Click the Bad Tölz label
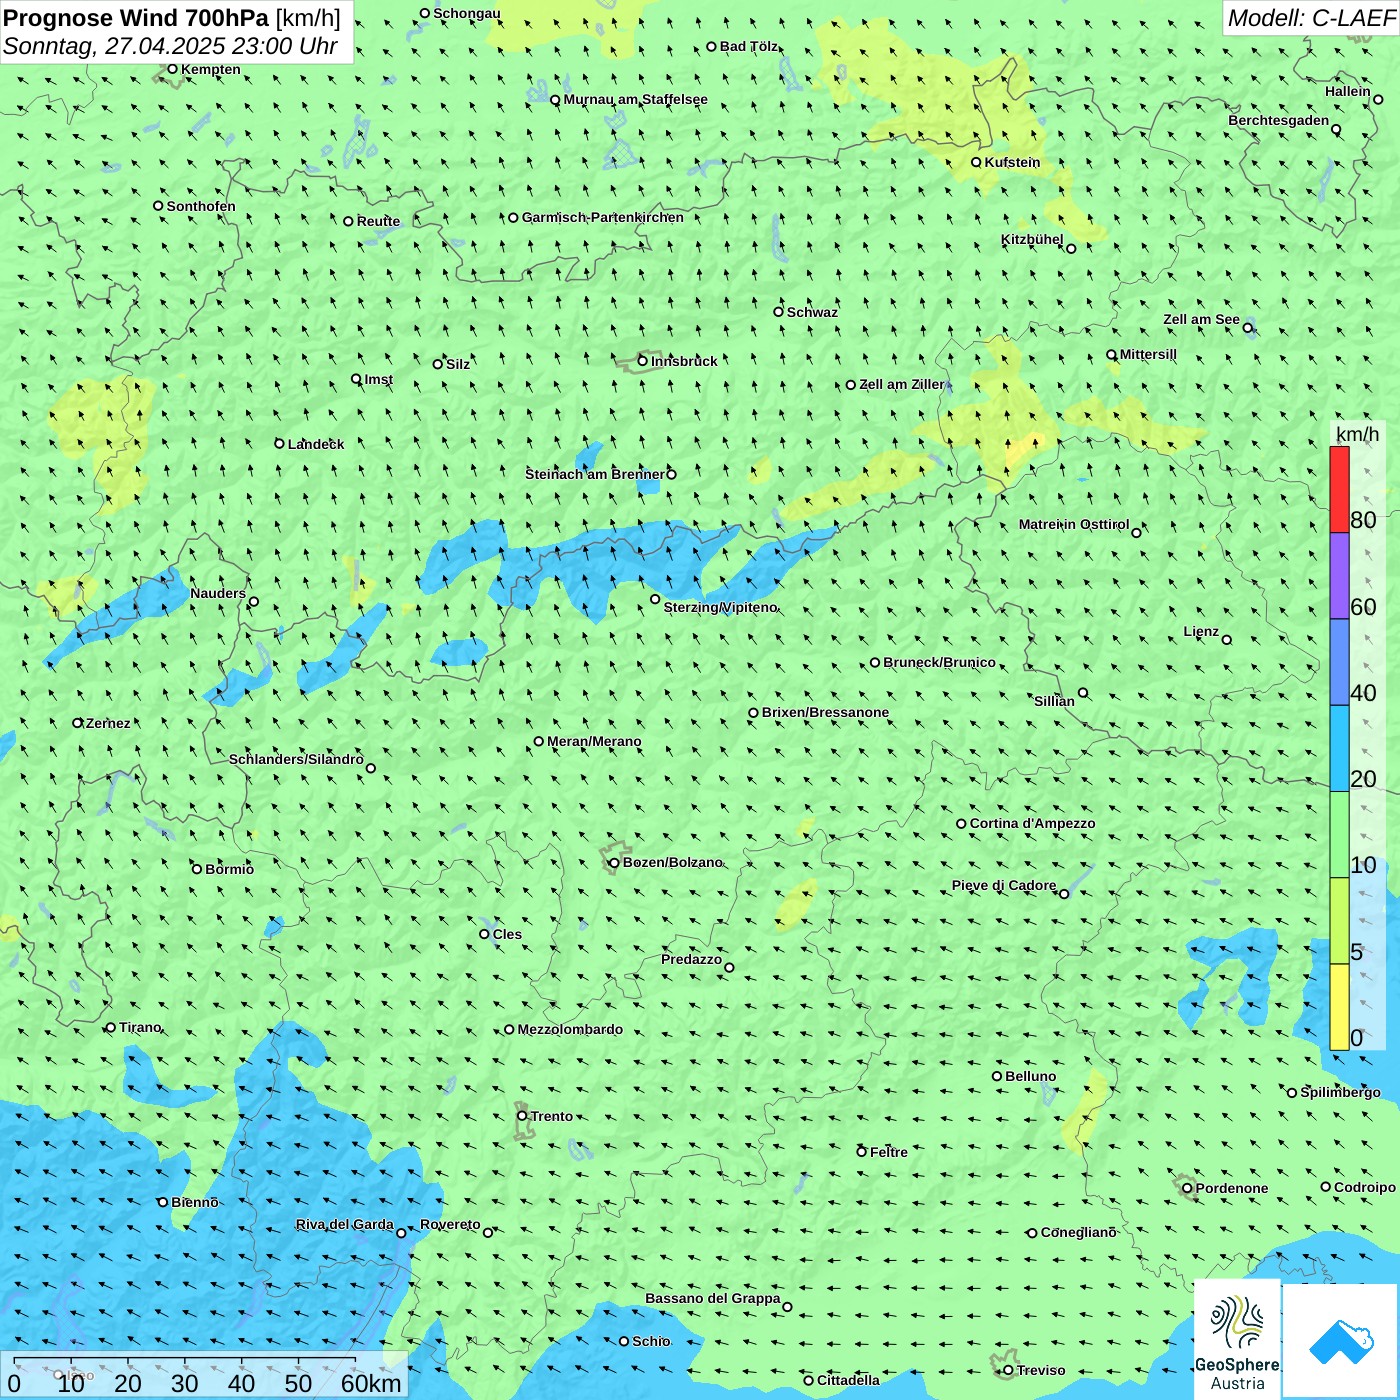 748,46
